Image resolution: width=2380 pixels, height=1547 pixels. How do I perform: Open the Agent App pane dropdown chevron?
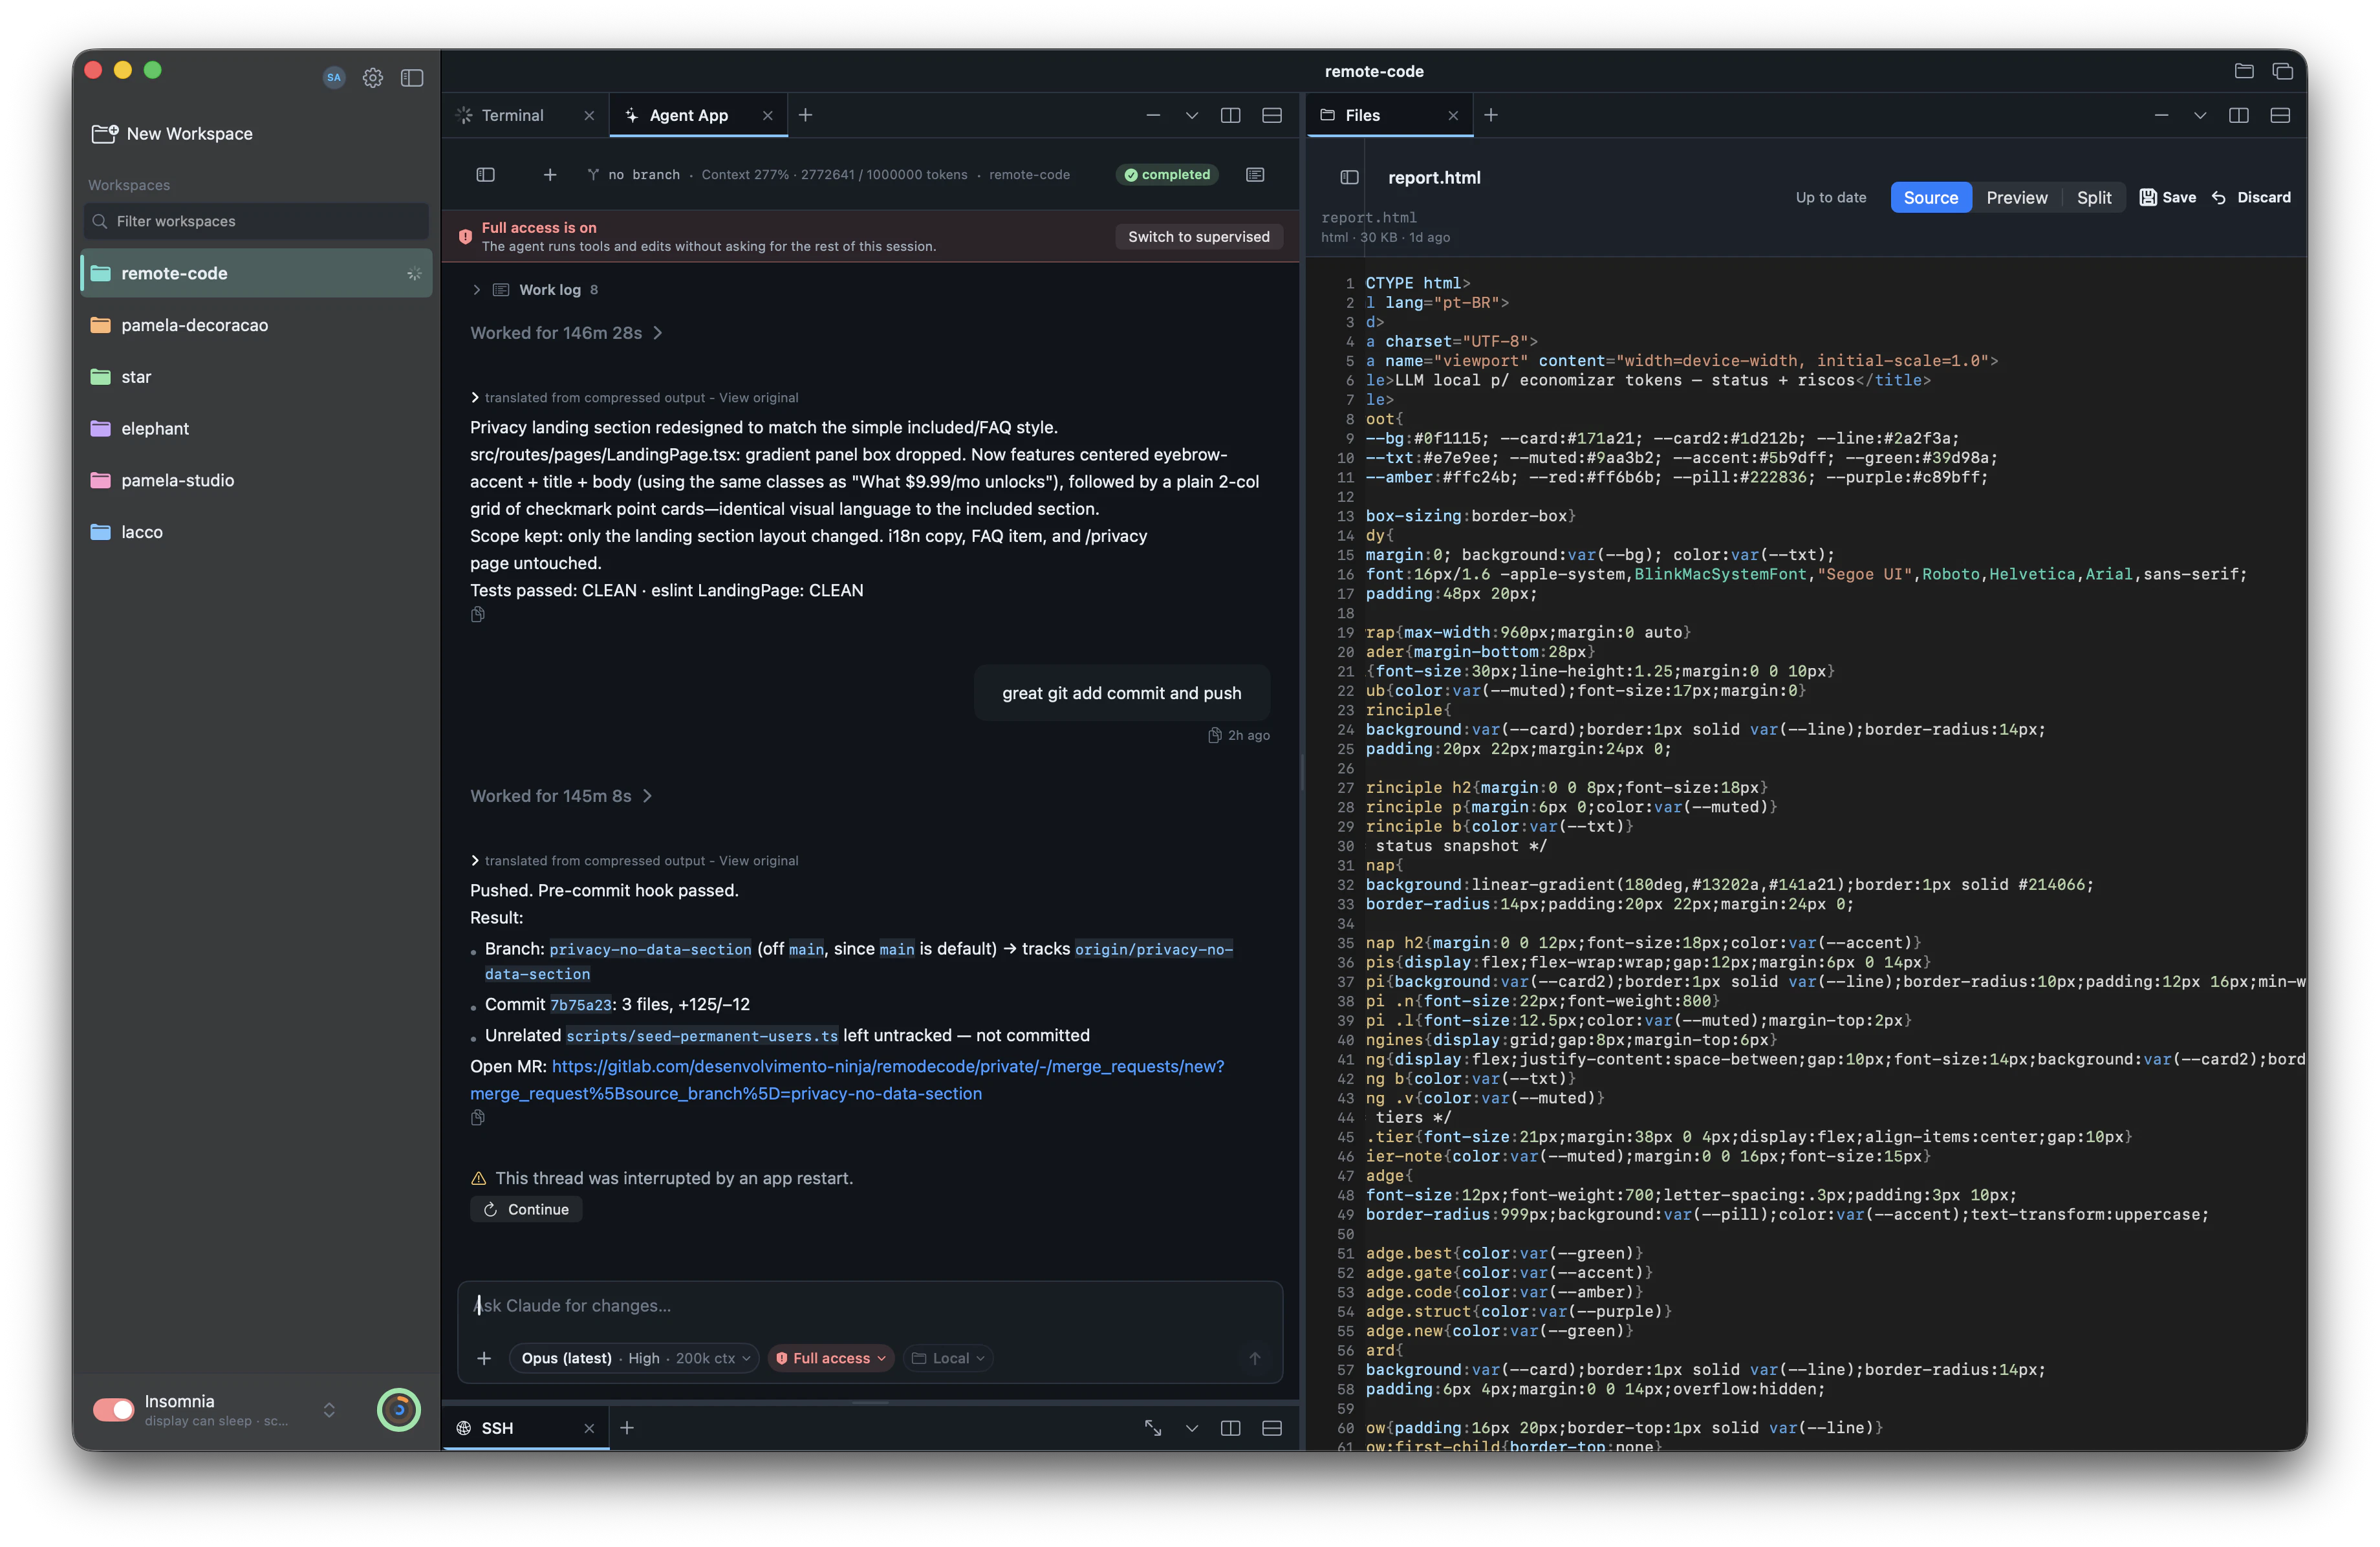click(x=1192, y=115)
